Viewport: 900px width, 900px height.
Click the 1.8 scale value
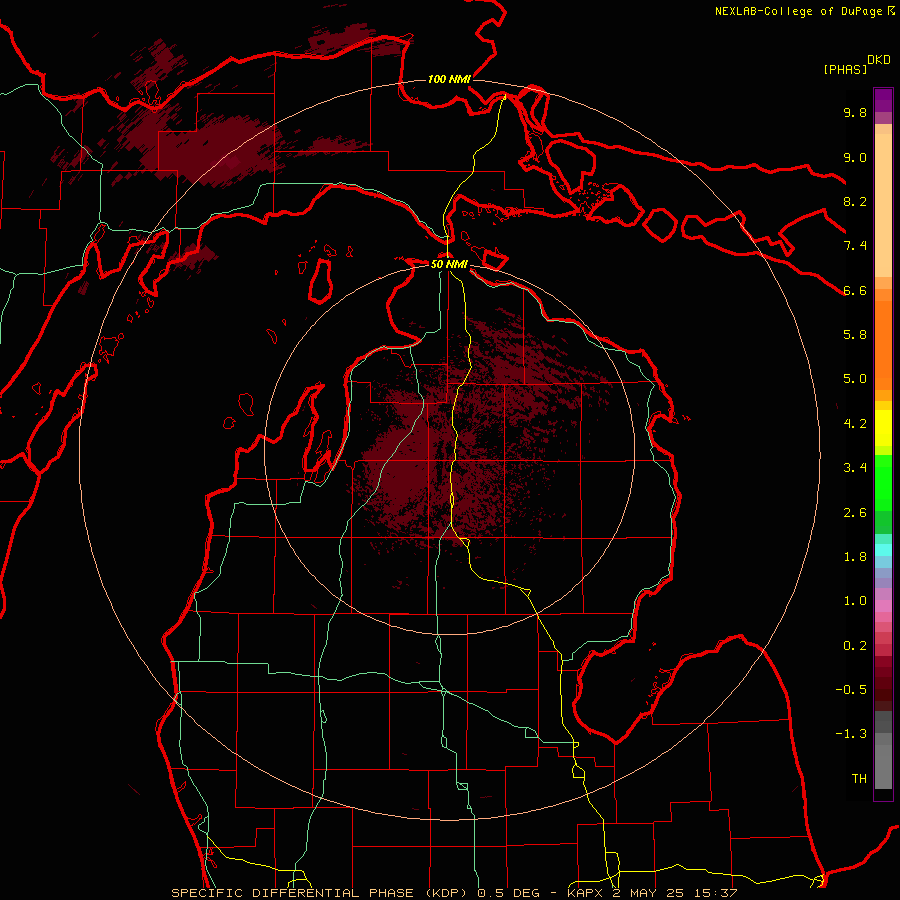click(x=855, y=557)
